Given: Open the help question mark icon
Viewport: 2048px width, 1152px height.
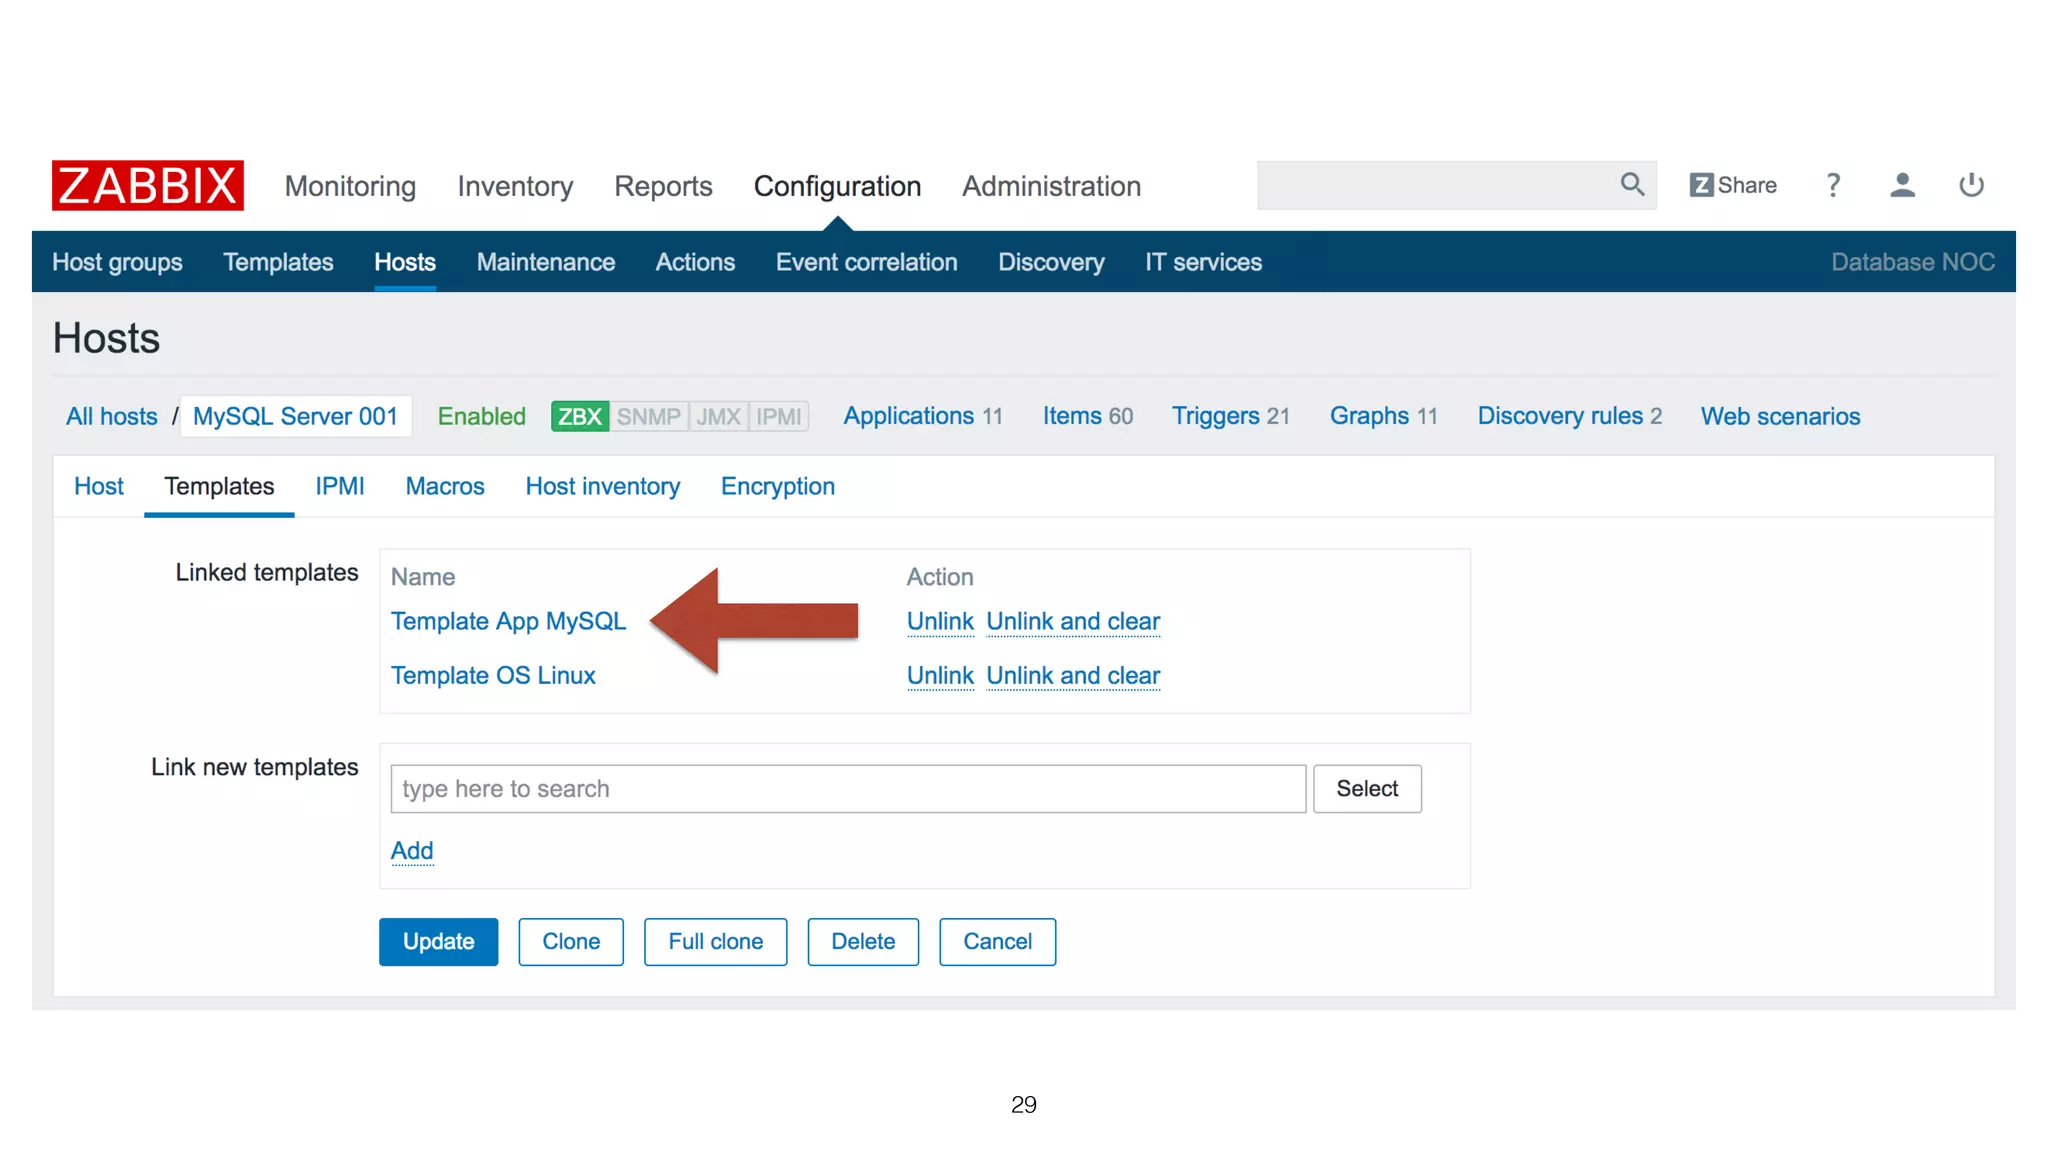Looking at the screenshot, I should pos(1833,185).
